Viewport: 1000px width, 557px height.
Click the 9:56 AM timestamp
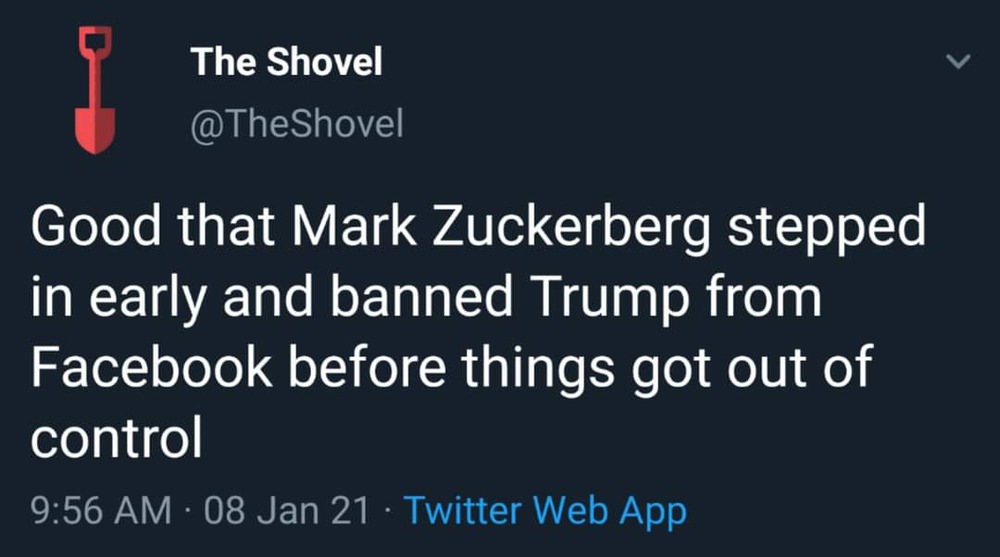pyautogui.click(x=101, y=511)
